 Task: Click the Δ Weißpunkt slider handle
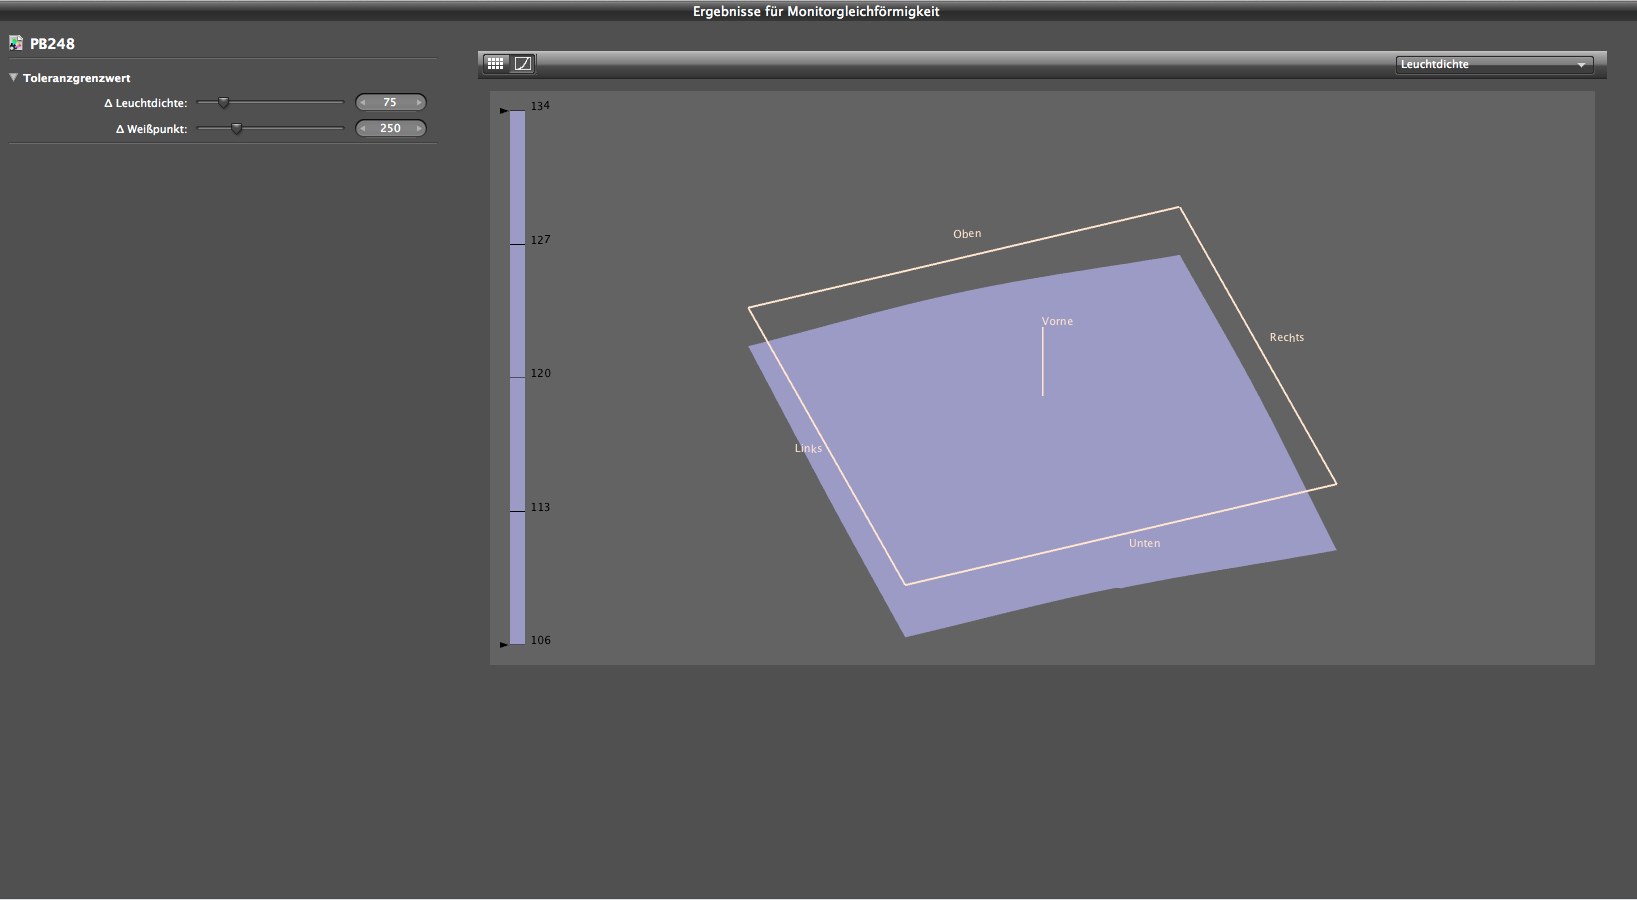coord(237,128)
